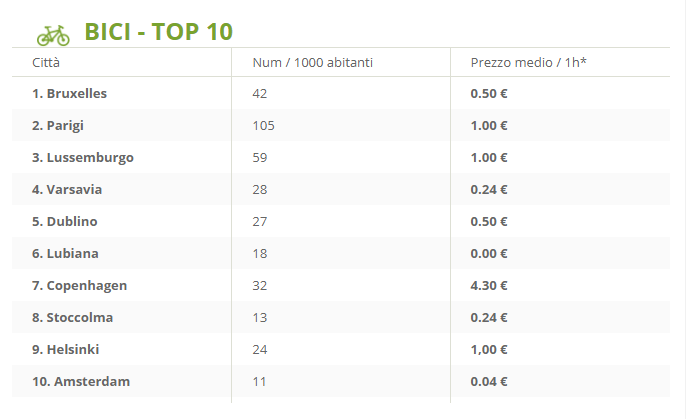The height and width of the screenshot is (419, 686).
Task: Click the 3. Lussemburgo entry
Action: [83, 158]
